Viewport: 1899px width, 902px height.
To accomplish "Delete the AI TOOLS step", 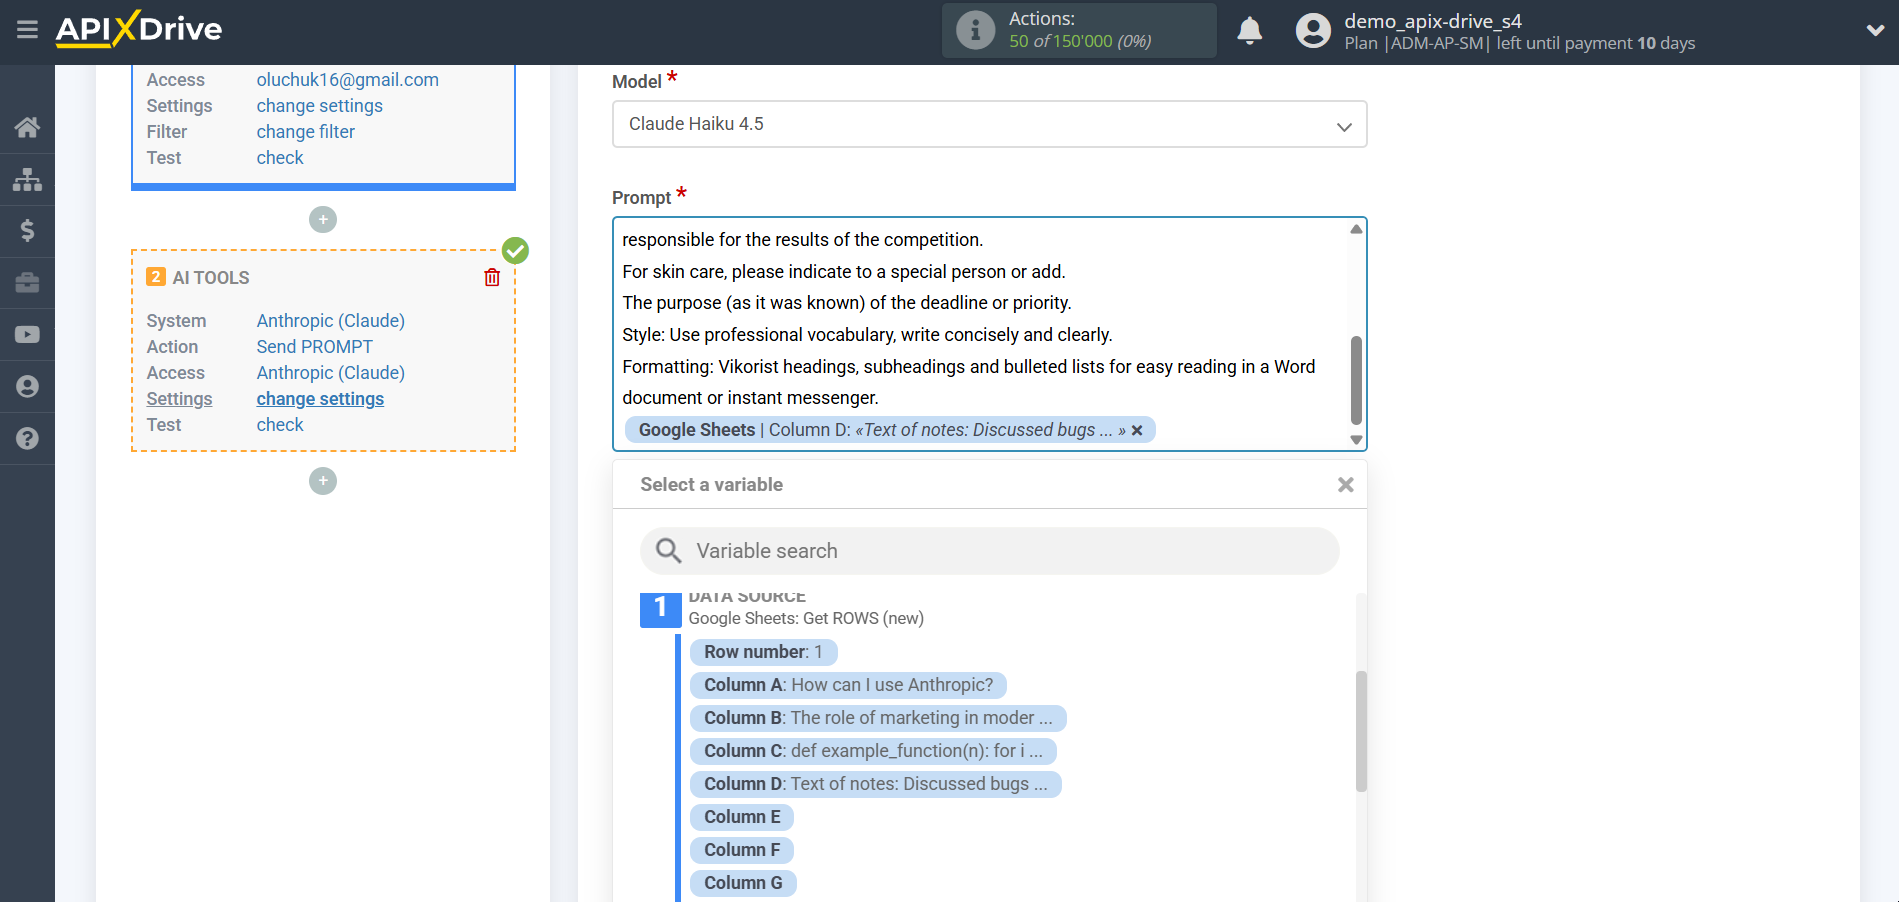I will pos(492,277).
